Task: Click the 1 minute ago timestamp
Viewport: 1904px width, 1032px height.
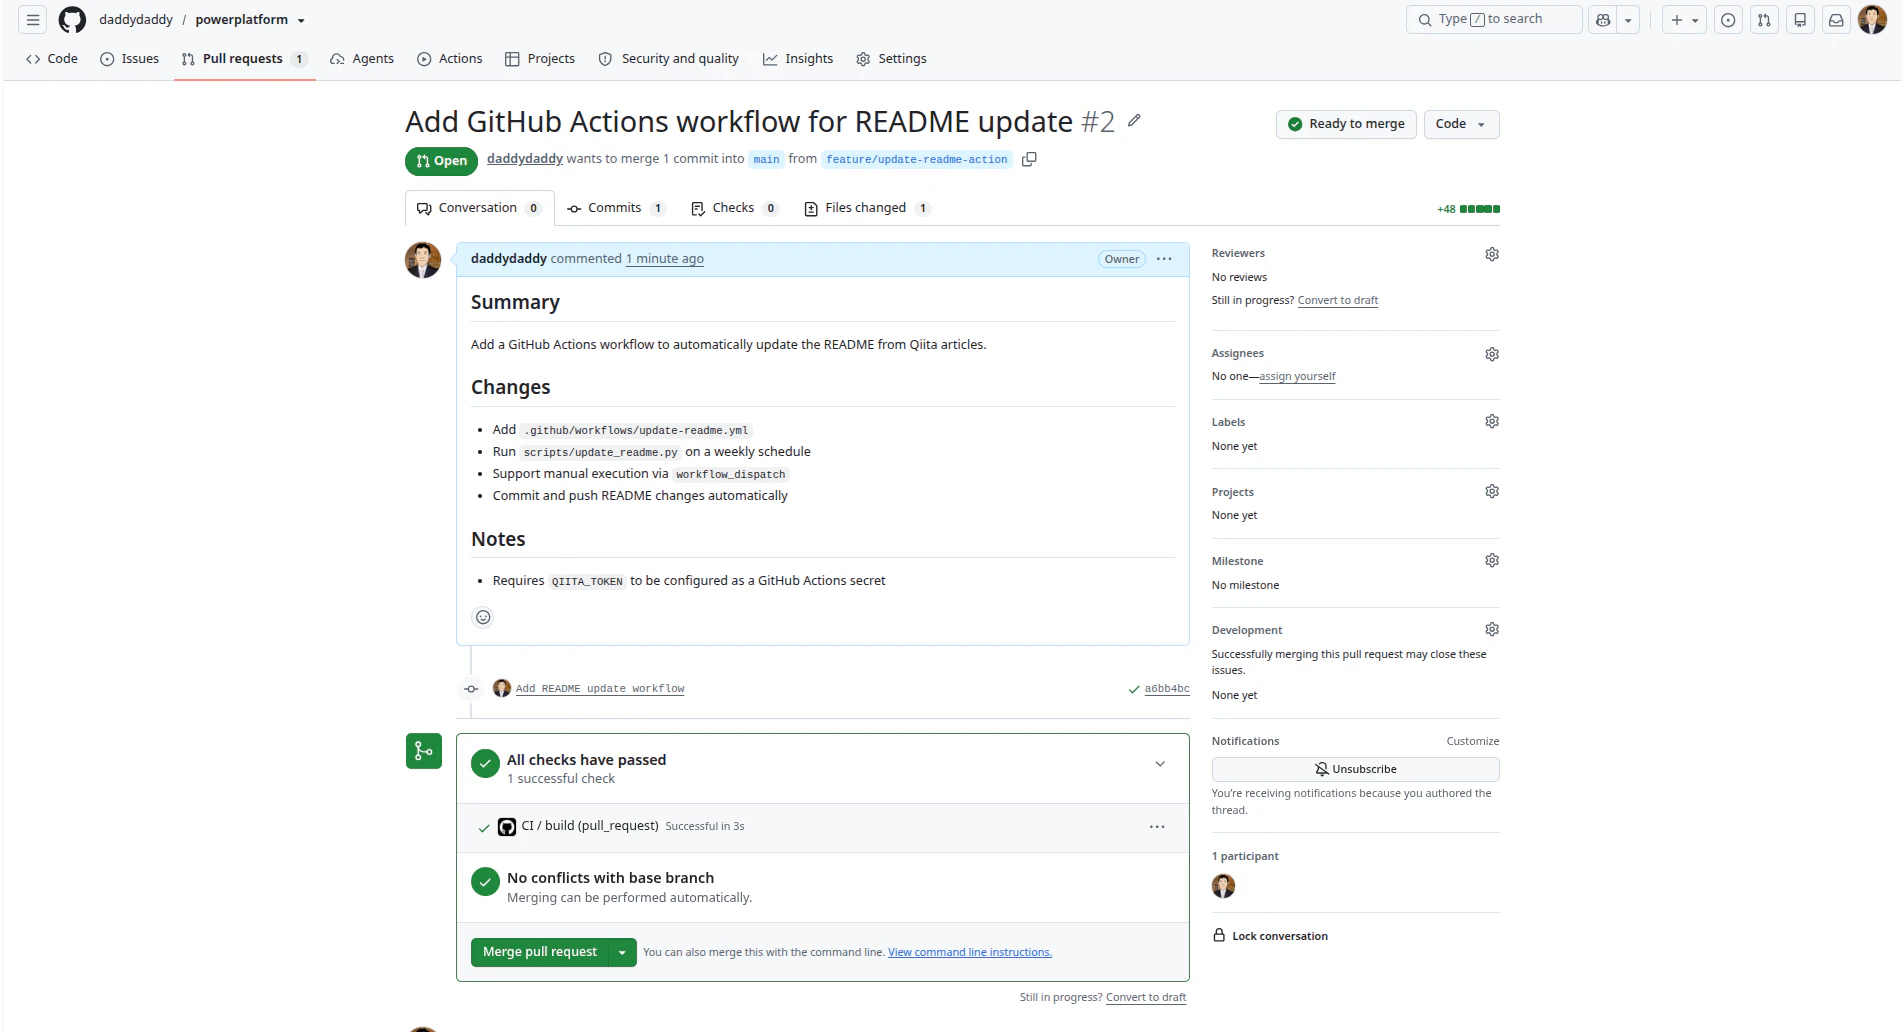Action: pos(665,259)
